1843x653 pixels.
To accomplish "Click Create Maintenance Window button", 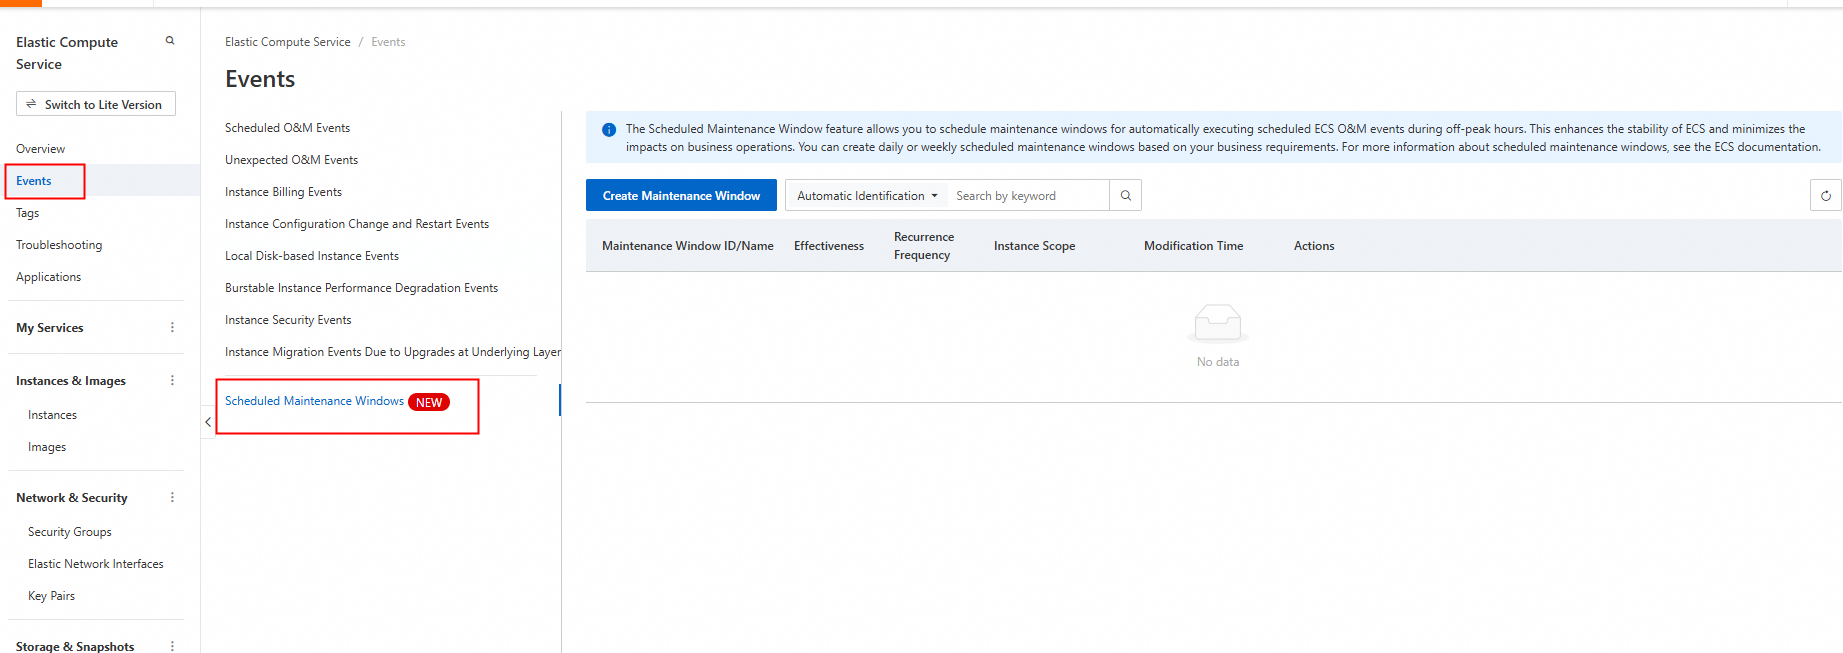I will [681, 196].
